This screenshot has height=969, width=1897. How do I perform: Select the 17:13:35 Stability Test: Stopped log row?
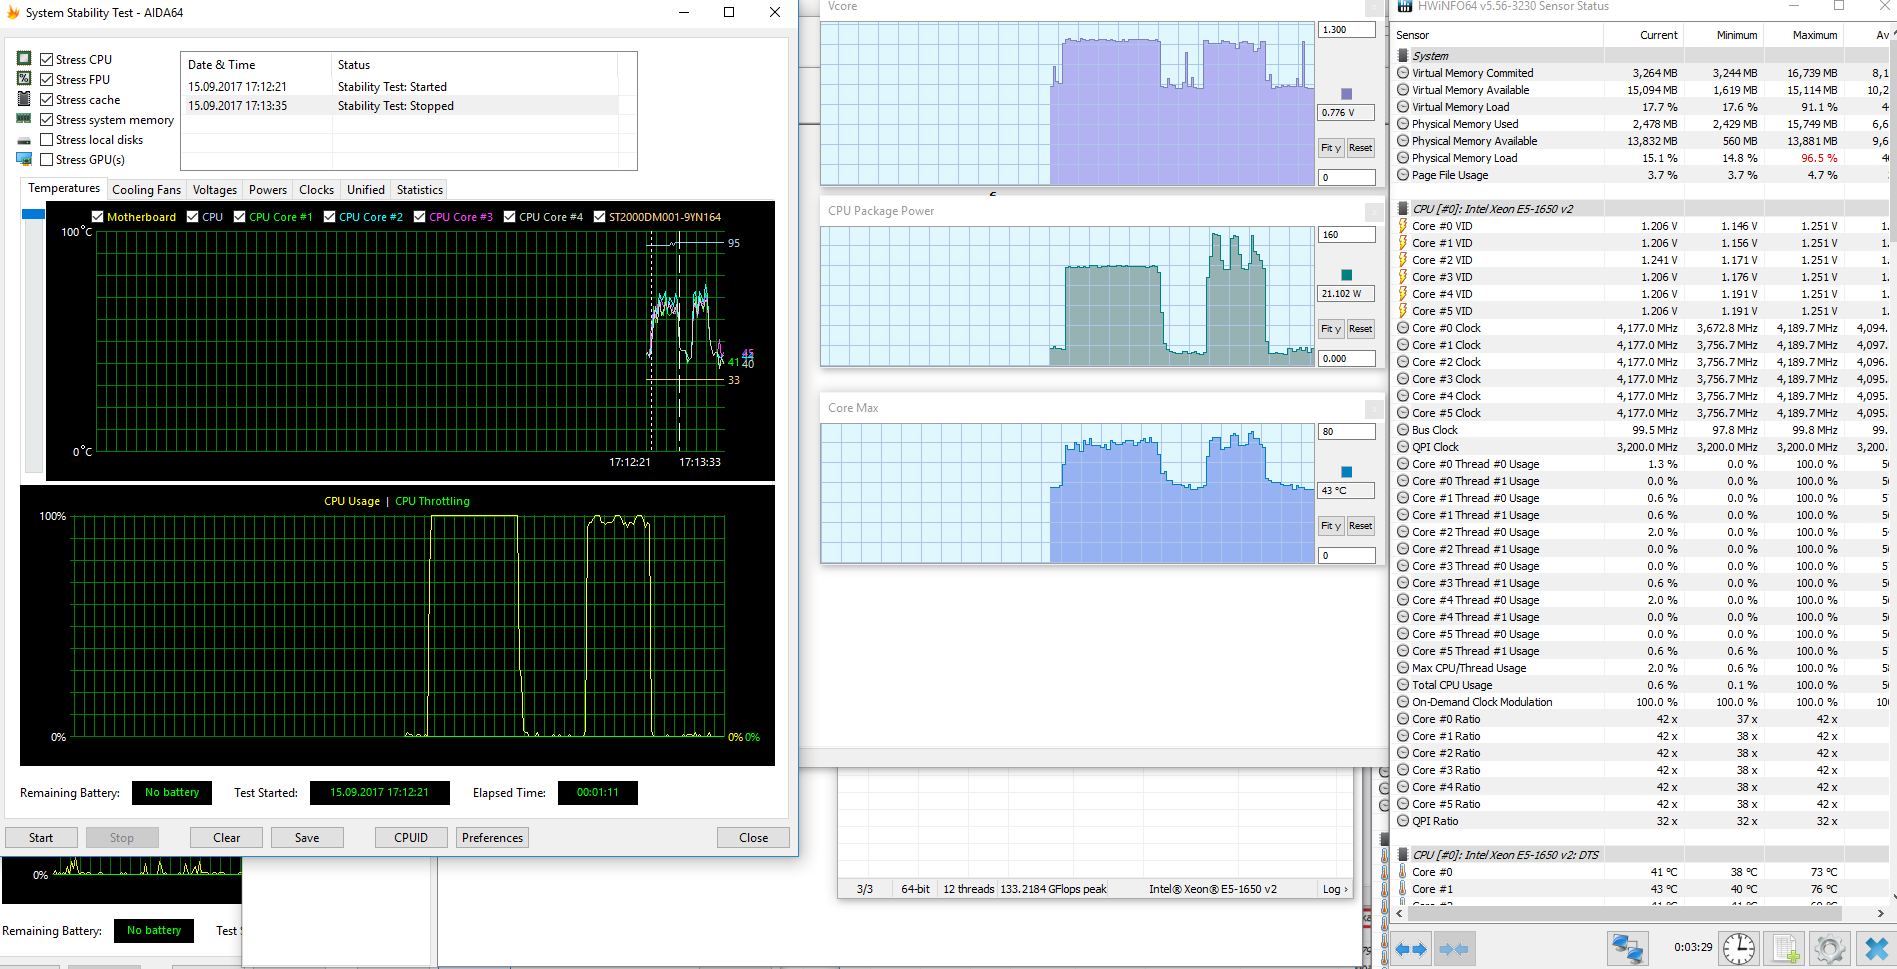pos(401,106)
